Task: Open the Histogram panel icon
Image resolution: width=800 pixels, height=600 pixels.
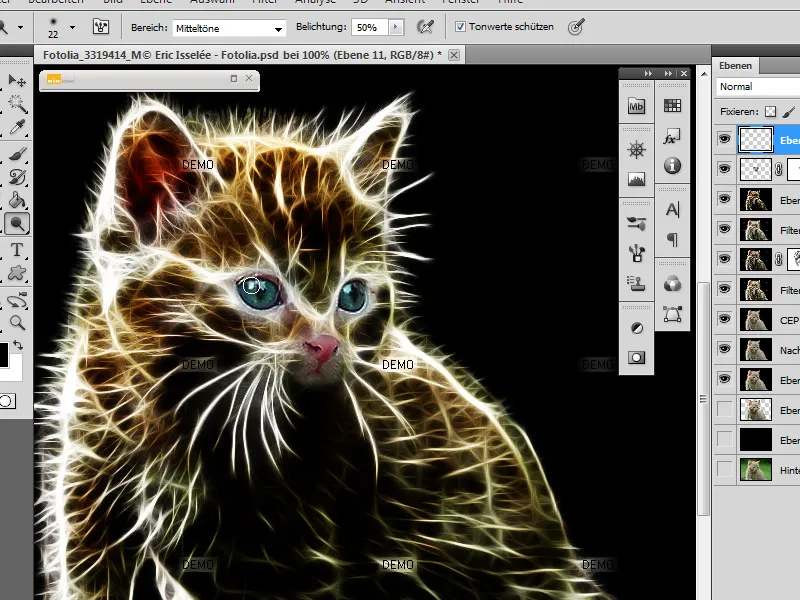Action: [x=636, y=179]
